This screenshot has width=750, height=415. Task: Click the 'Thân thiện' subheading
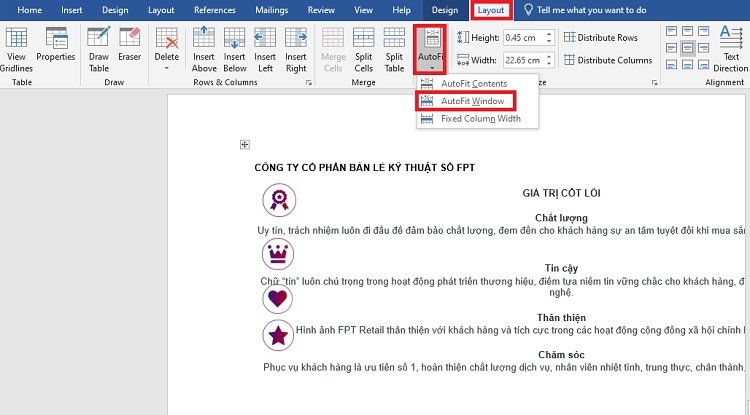coord(561,318)
